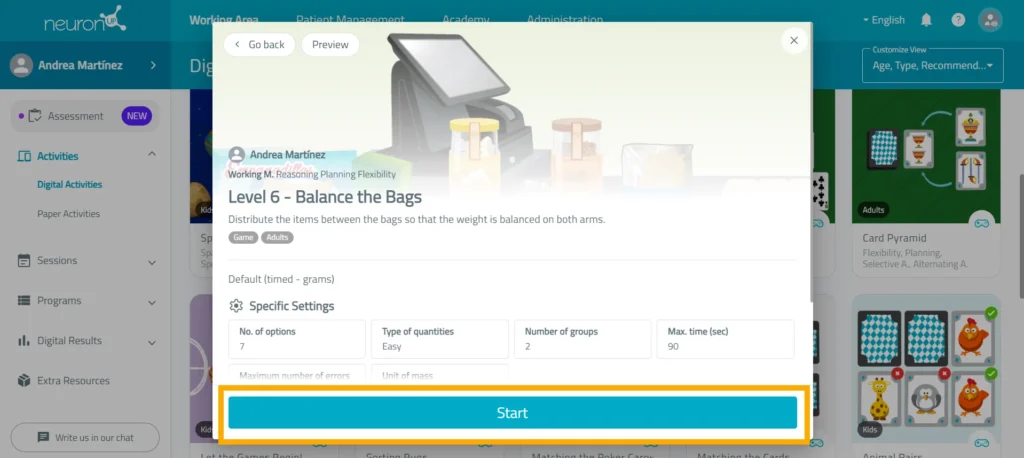Start the Balance the Bags activity
The image size is (1024, 458).
pyautogui.click(x=513, y=413)
